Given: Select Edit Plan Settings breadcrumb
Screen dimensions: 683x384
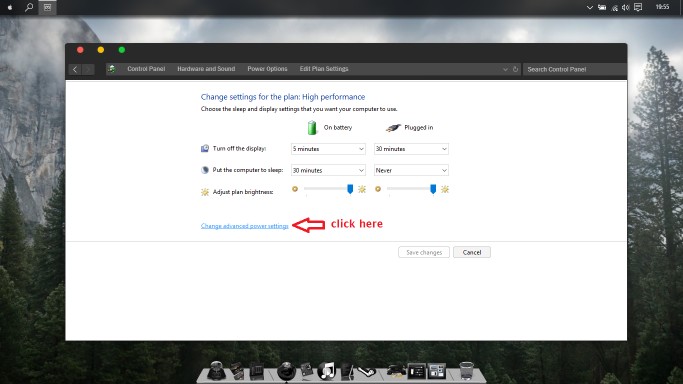Looking at the screenshot, I should pyautogui.click(x=324, y=69).
